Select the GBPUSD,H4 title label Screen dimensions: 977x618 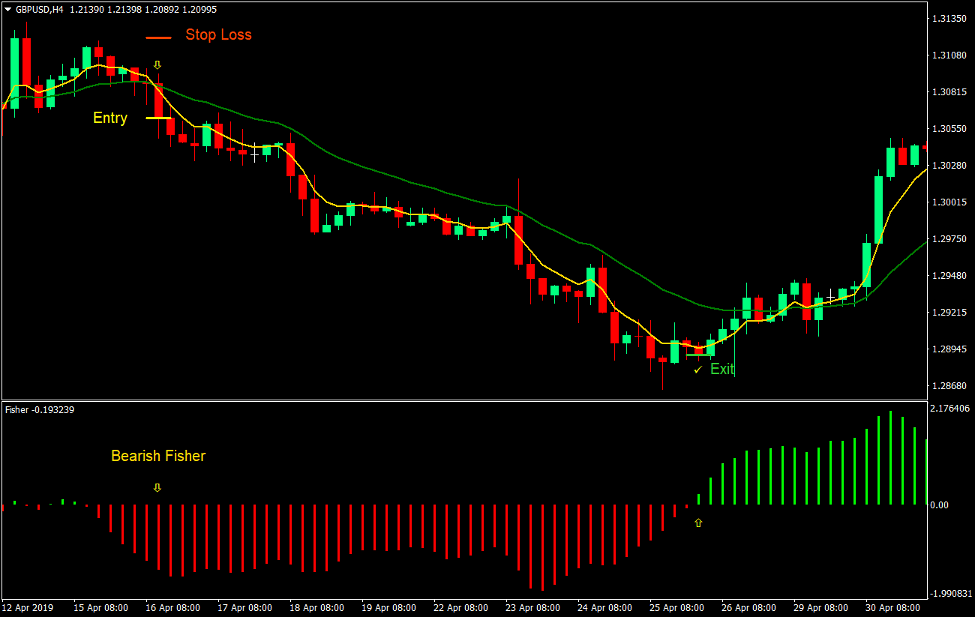click(x=38, y=8)
